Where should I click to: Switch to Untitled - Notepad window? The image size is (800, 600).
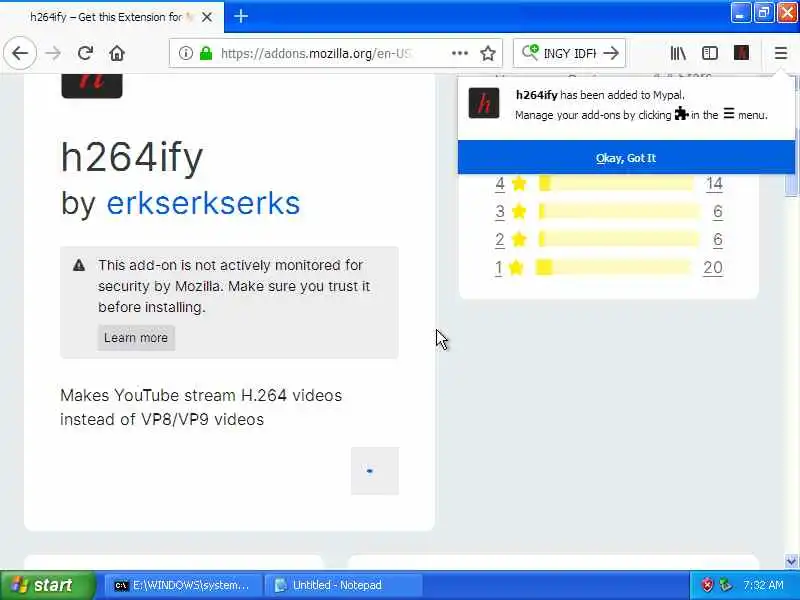point(344,585)
